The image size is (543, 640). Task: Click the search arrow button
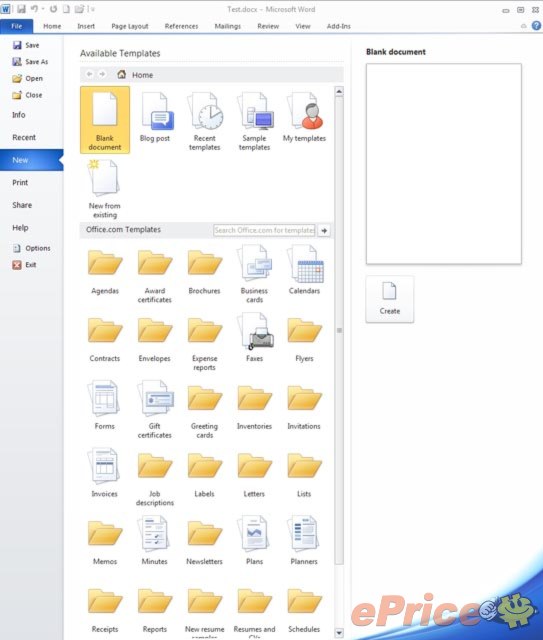324,231
